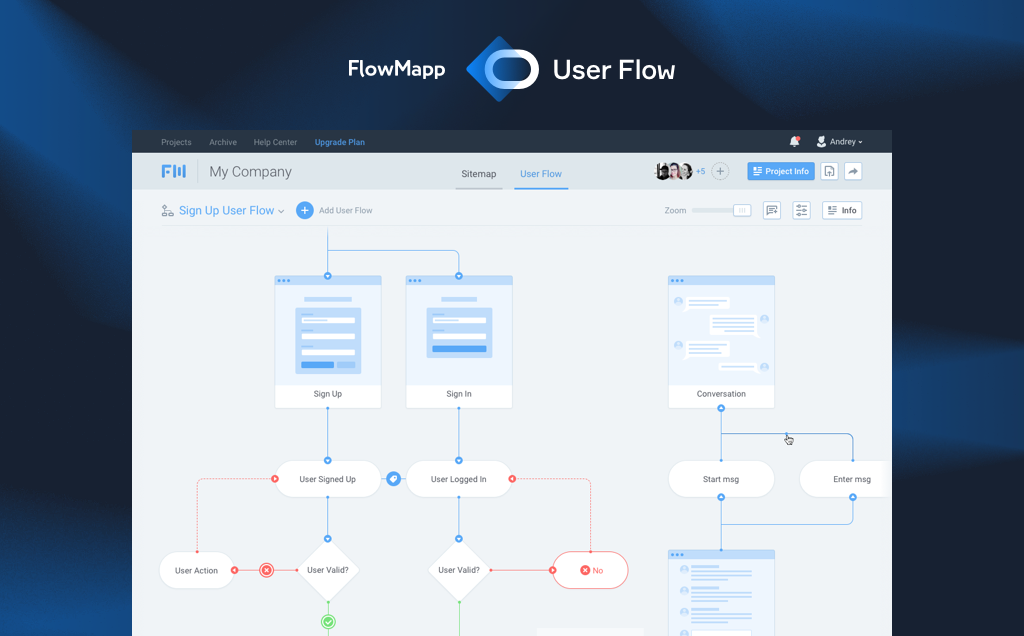Open the add comment tool in the toolbar
Screen dimensions: 1024x636
(x=771, y=210)
